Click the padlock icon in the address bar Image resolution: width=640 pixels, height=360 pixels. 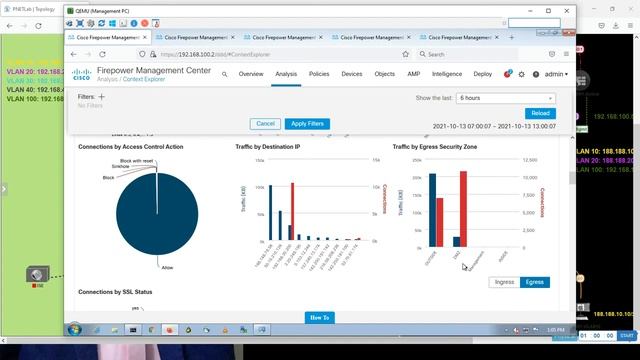pyautogui.click(x=153, y=54)
